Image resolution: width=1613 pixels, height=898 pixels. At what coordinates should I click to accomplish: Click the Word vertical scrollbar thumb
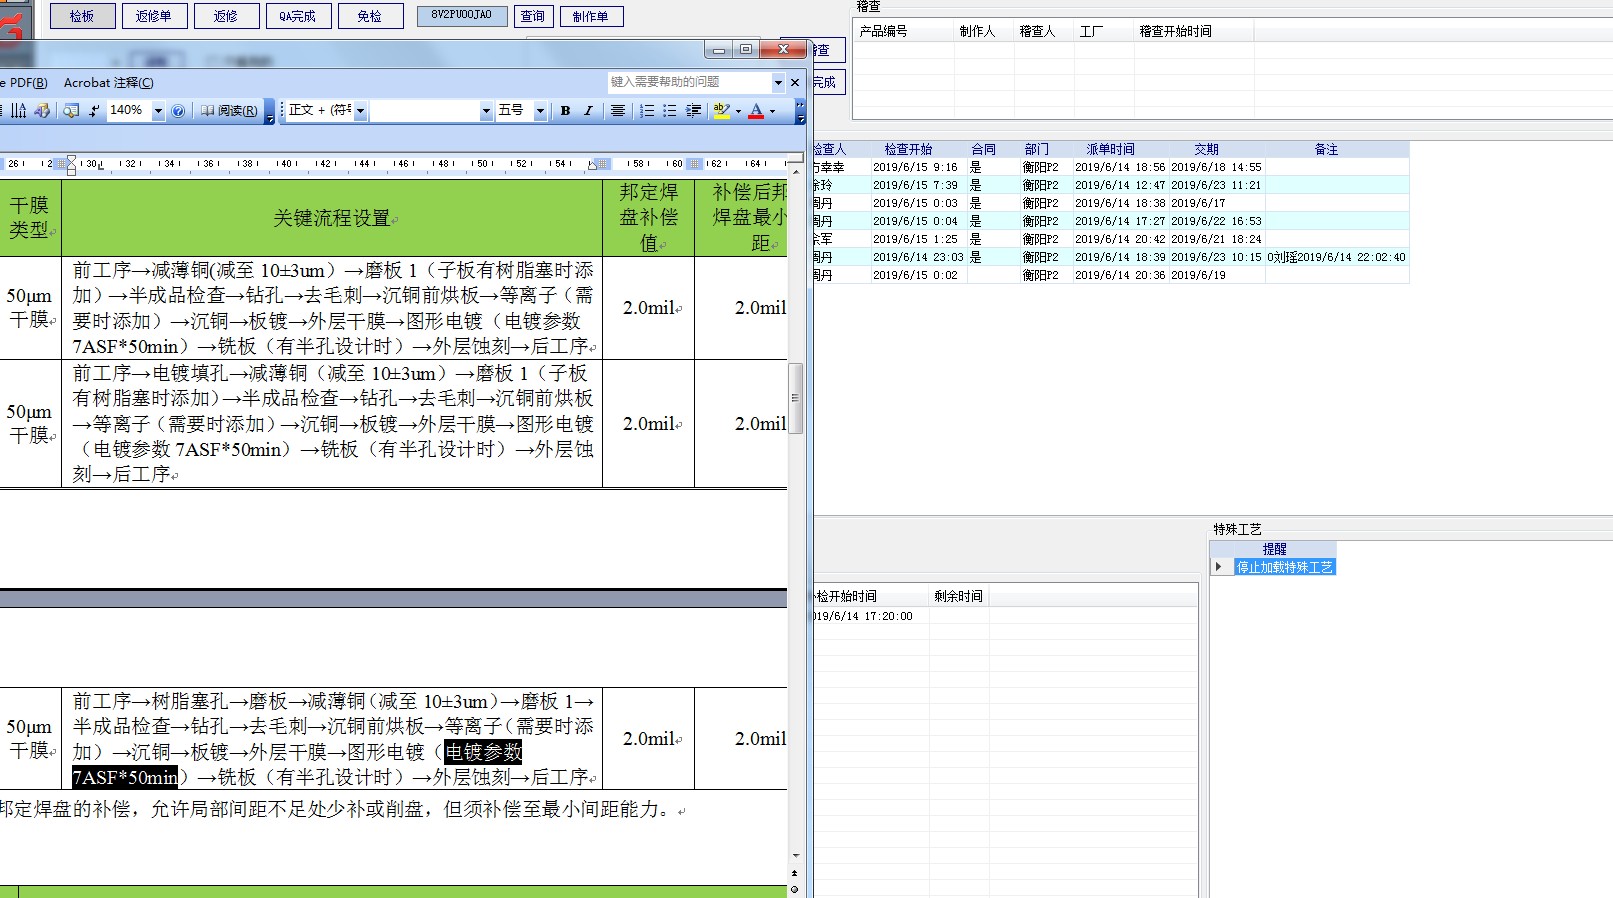point(796,397)
